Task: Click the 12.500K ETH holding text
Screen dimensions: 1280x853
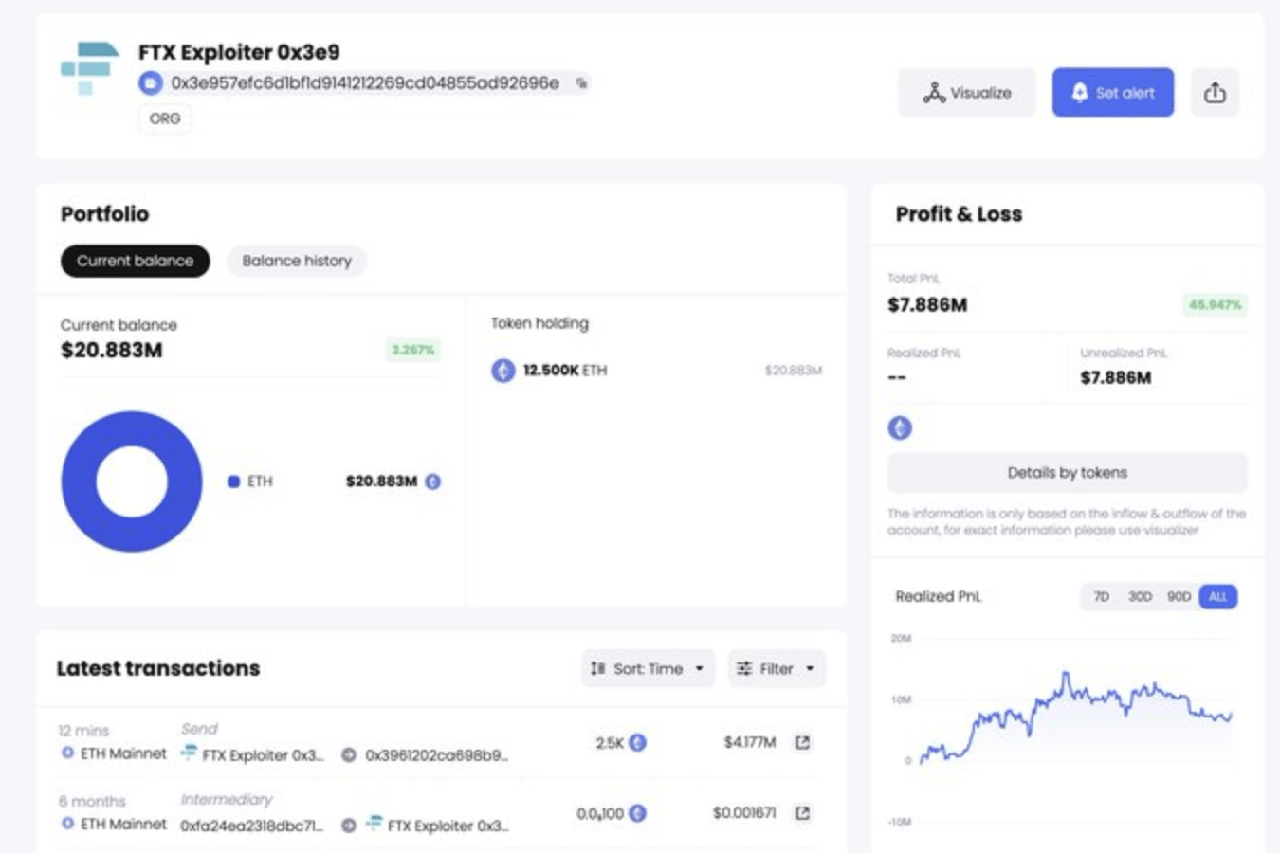Action: tap(565, 371)
